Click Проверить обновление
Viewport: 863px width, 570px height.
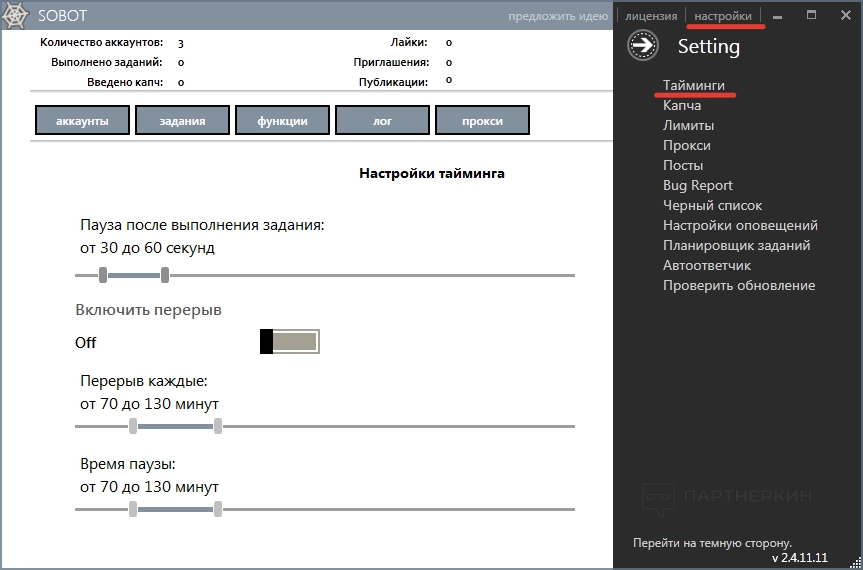click(x=739, y=285)
